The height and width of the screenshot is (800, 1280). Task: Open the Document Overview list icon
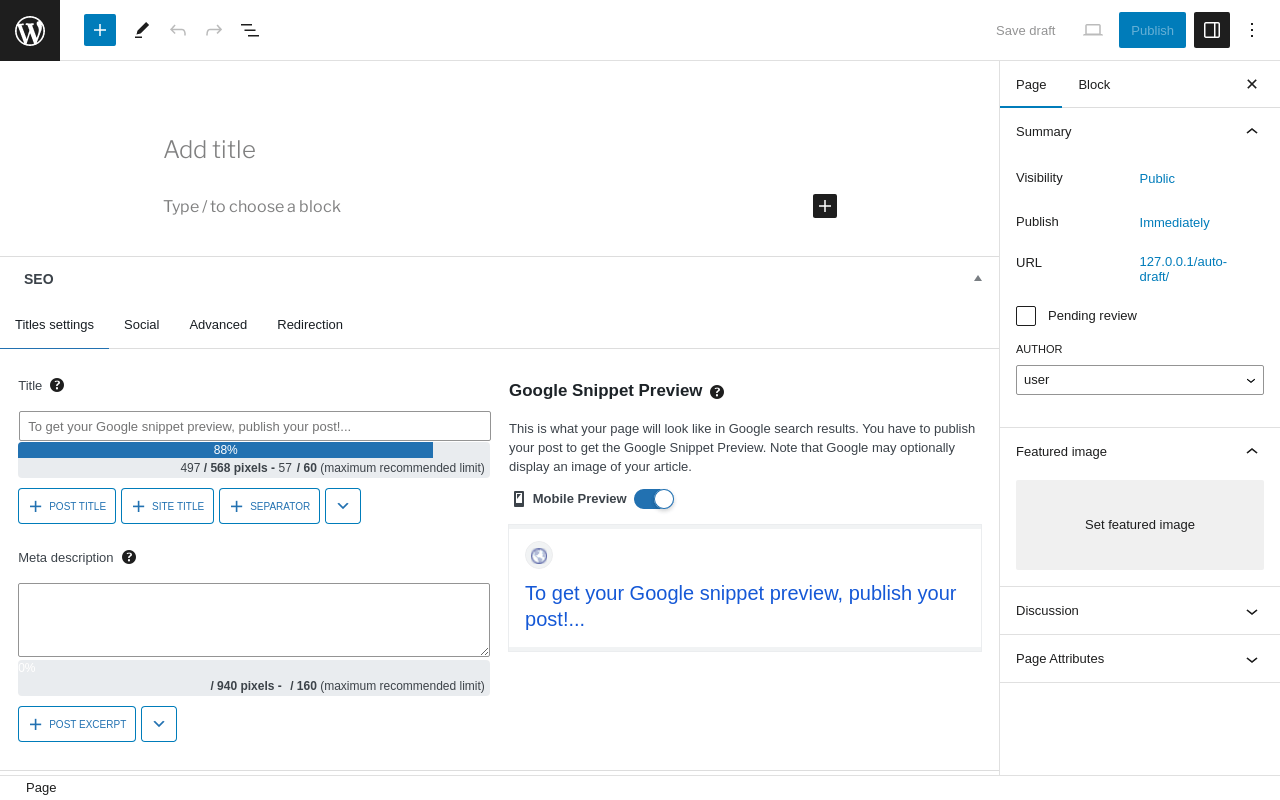pos(250,30)
